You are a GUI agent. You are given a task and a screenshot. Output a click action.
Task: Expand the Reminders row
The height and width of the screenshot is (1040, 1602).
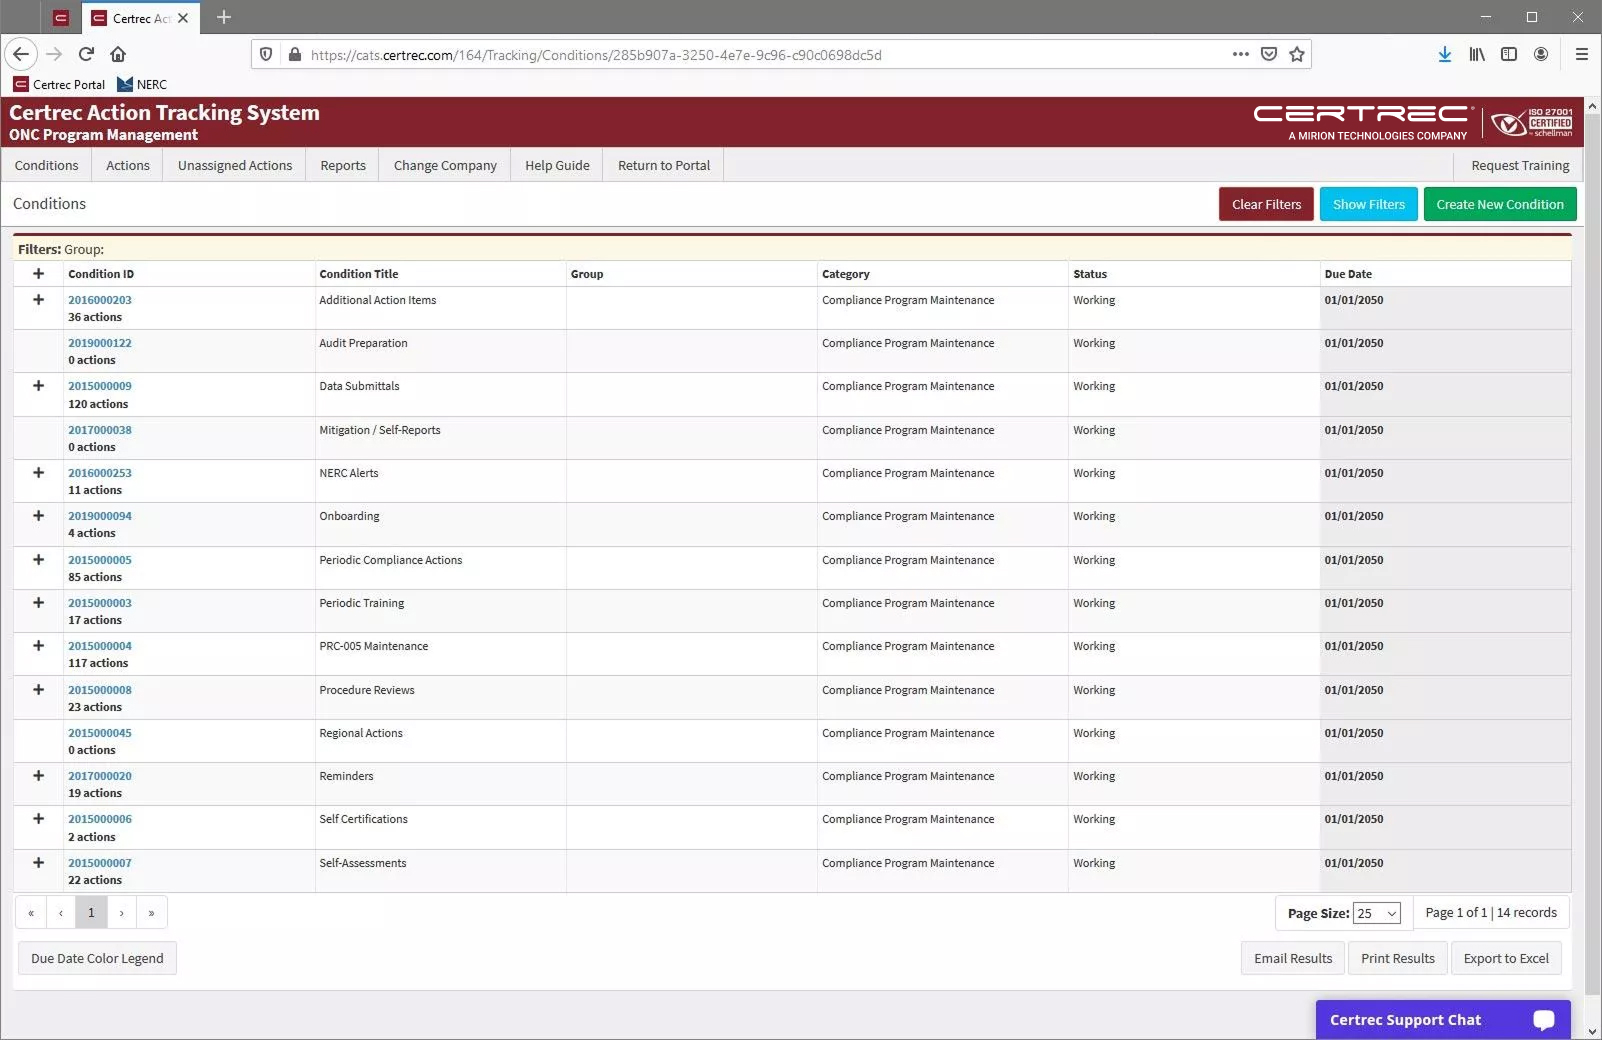(38, 775)
